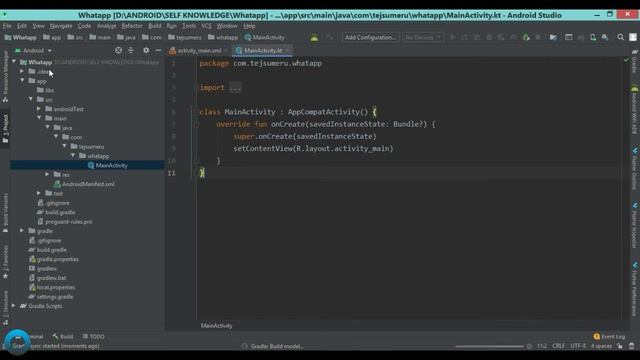Toggle read-only lock icon in status bar
The width and height of the screenshot is (640, 360).
coord(620,346)
